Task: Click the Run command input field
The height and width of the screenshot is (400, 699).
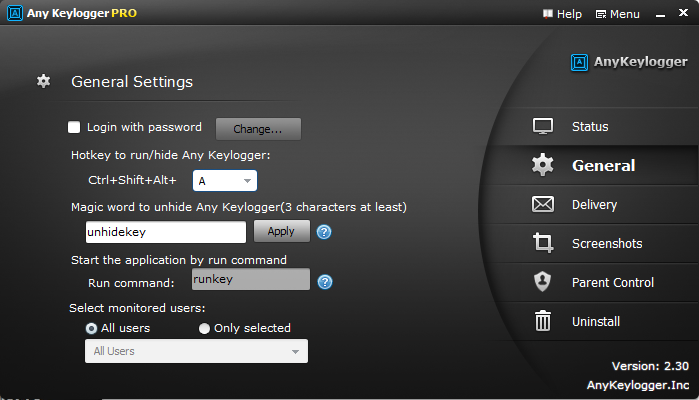Action: [x=248, y=280]
